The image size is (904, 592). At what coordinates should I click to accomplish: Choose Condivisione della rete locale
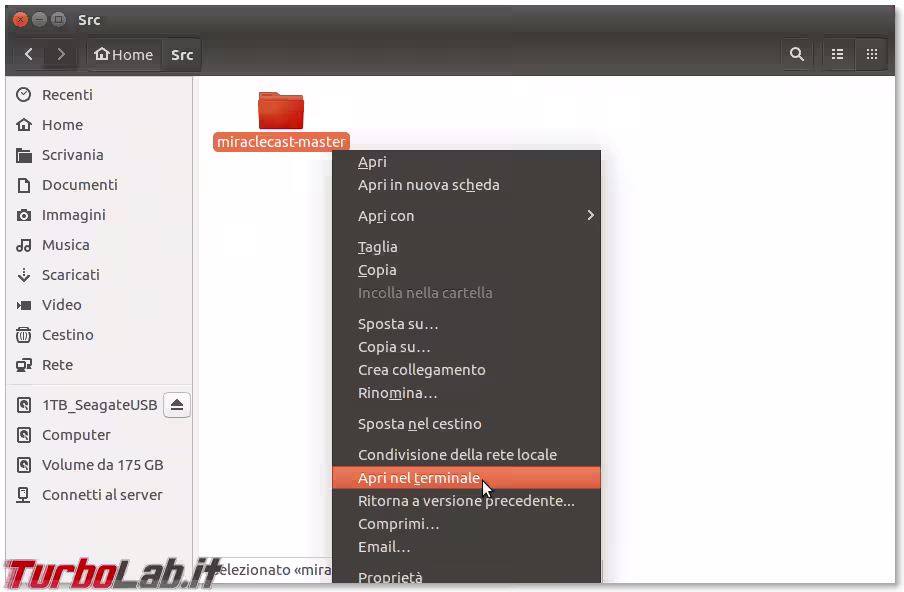point(466,455)
